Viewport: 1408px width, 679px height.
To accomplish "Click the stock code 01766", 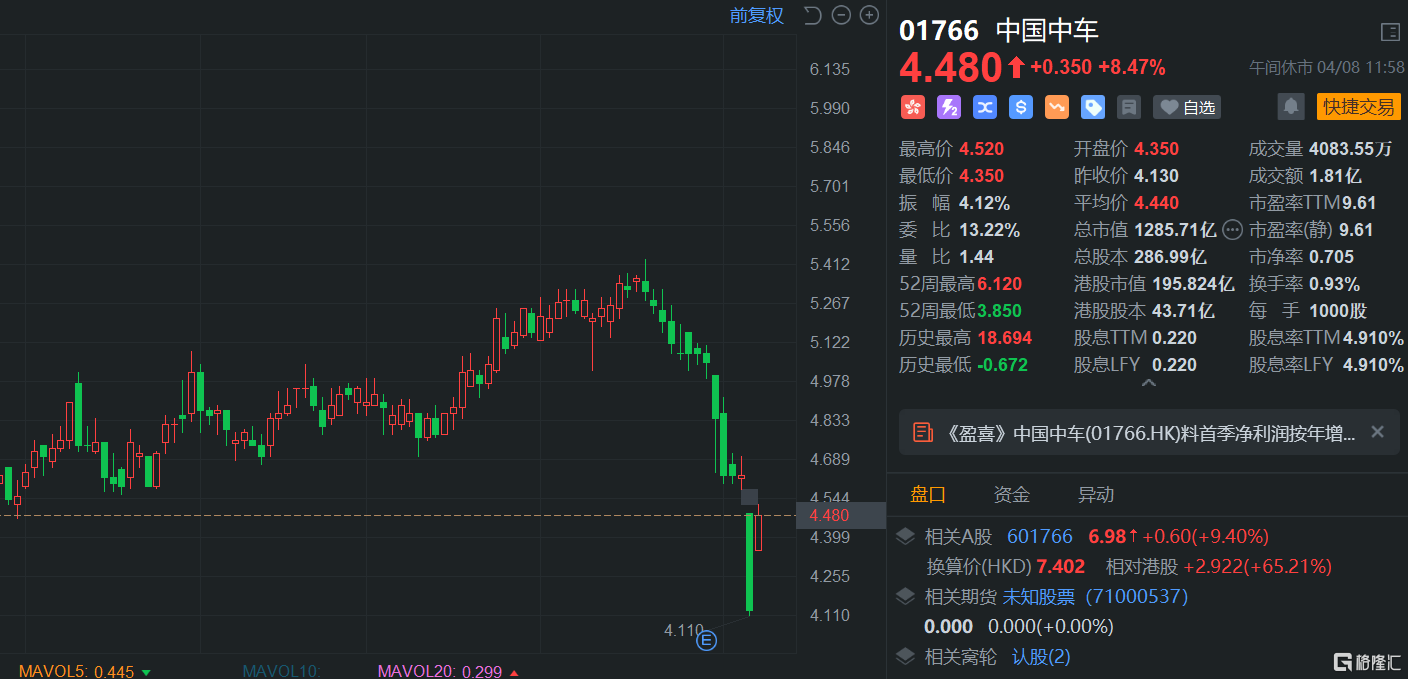I will click(939, 31).
